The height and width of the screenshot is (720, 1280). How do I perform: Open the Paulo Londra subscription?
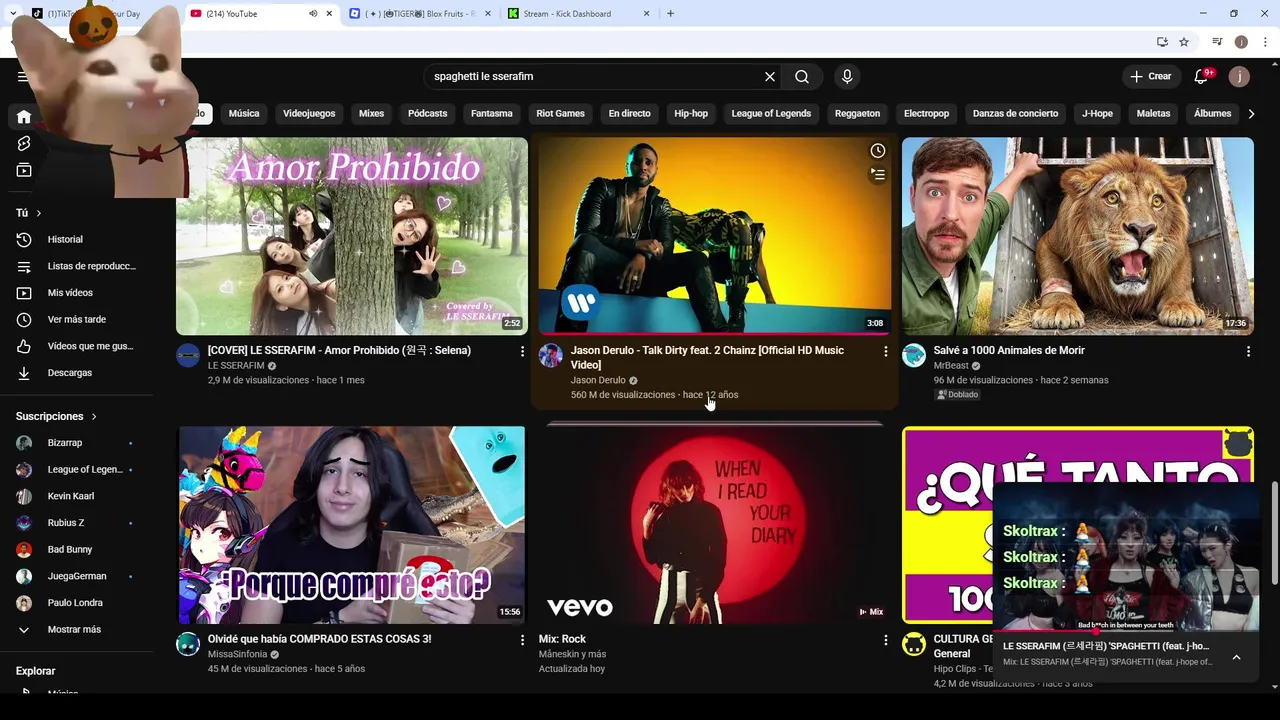(x=76, y=603)
